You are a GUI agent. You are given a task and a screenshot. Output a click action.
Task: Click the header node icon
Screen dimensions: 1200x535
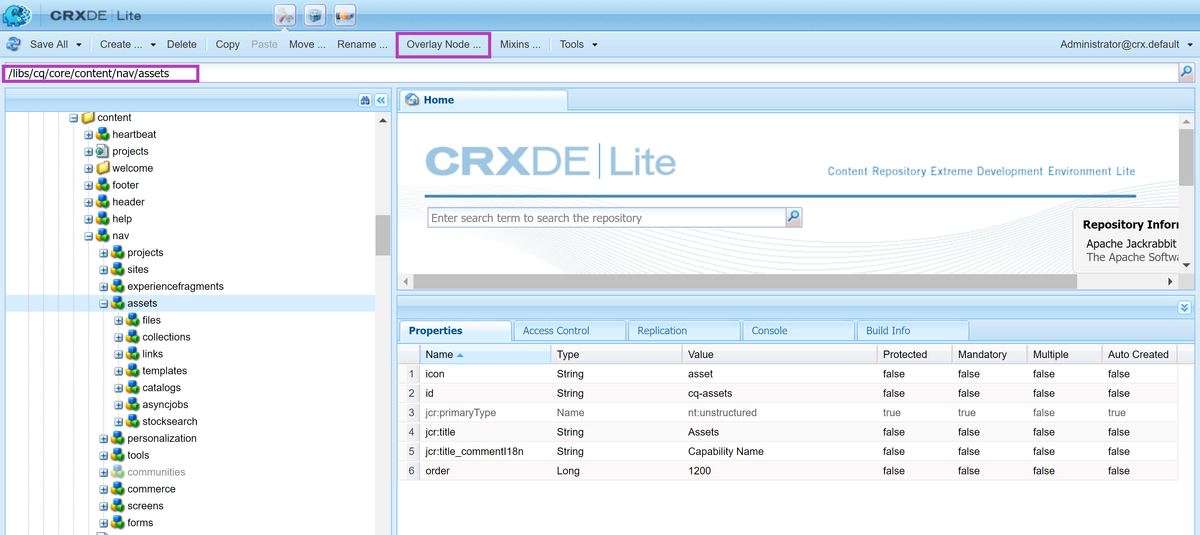pyautogui.click(x=103, y=202)
